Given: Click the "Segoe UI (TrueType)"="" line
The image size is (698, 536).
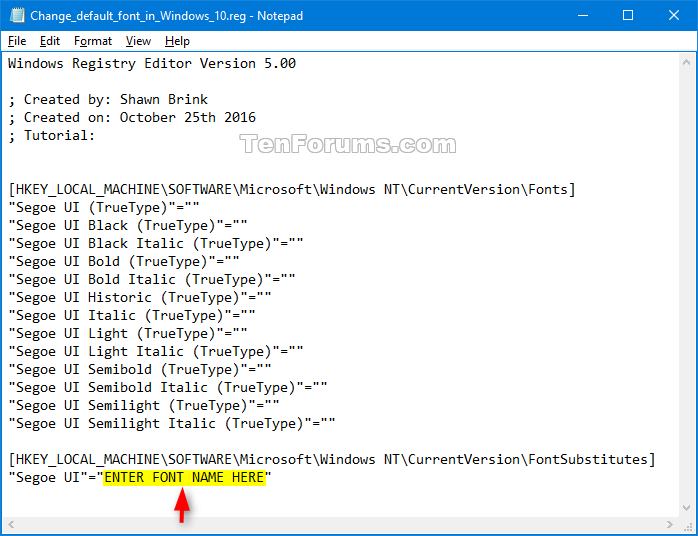Looking at the screenshot, I should tap(104, 208).
